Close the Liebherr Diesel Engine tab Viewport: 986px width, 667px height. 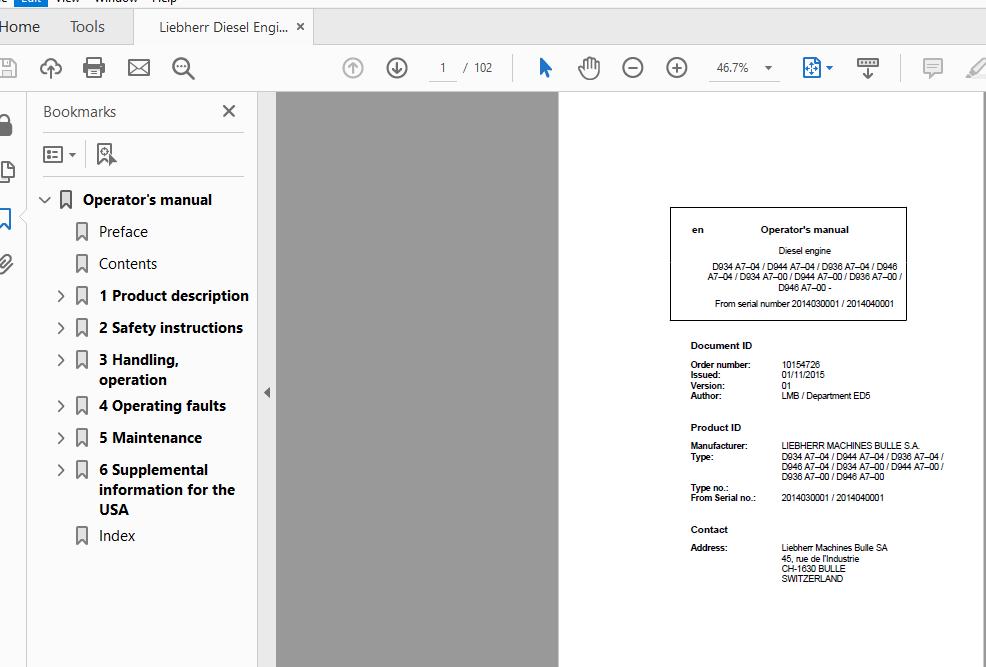[x=301, y=27]
